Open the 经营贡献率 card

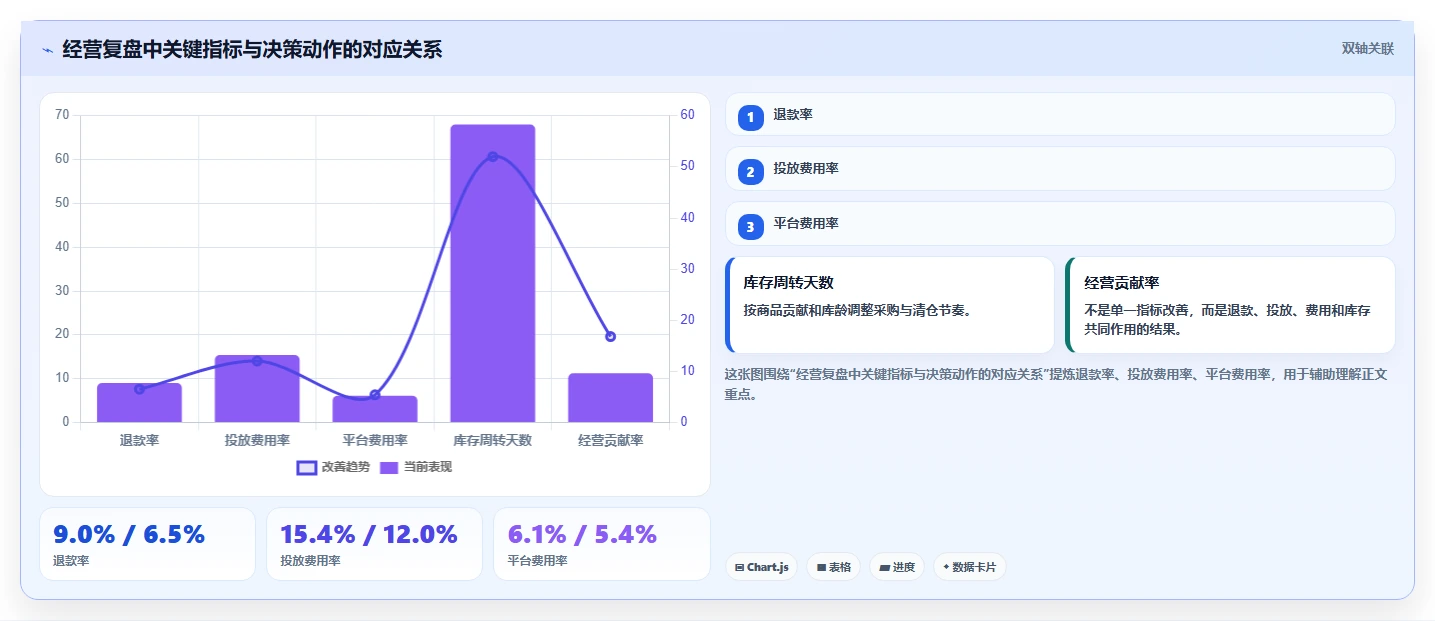1231,305
